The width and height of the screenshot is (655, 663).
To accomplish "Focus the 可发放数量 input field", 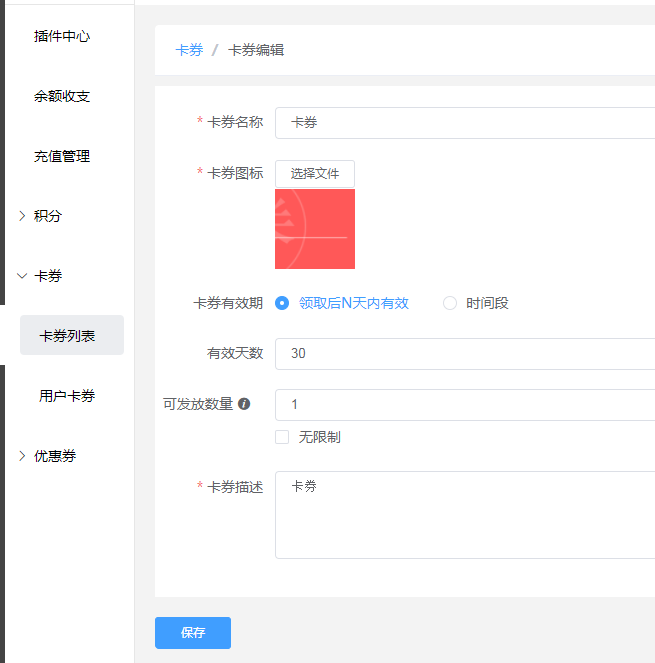I will (x=465, y=405).
